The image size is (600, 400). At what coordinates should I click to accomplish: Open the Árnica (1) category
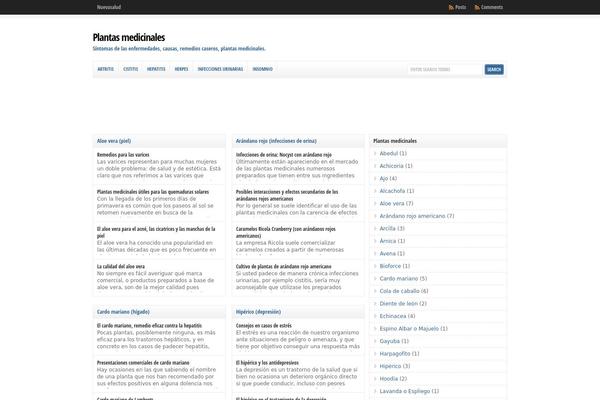click(392, 241)
